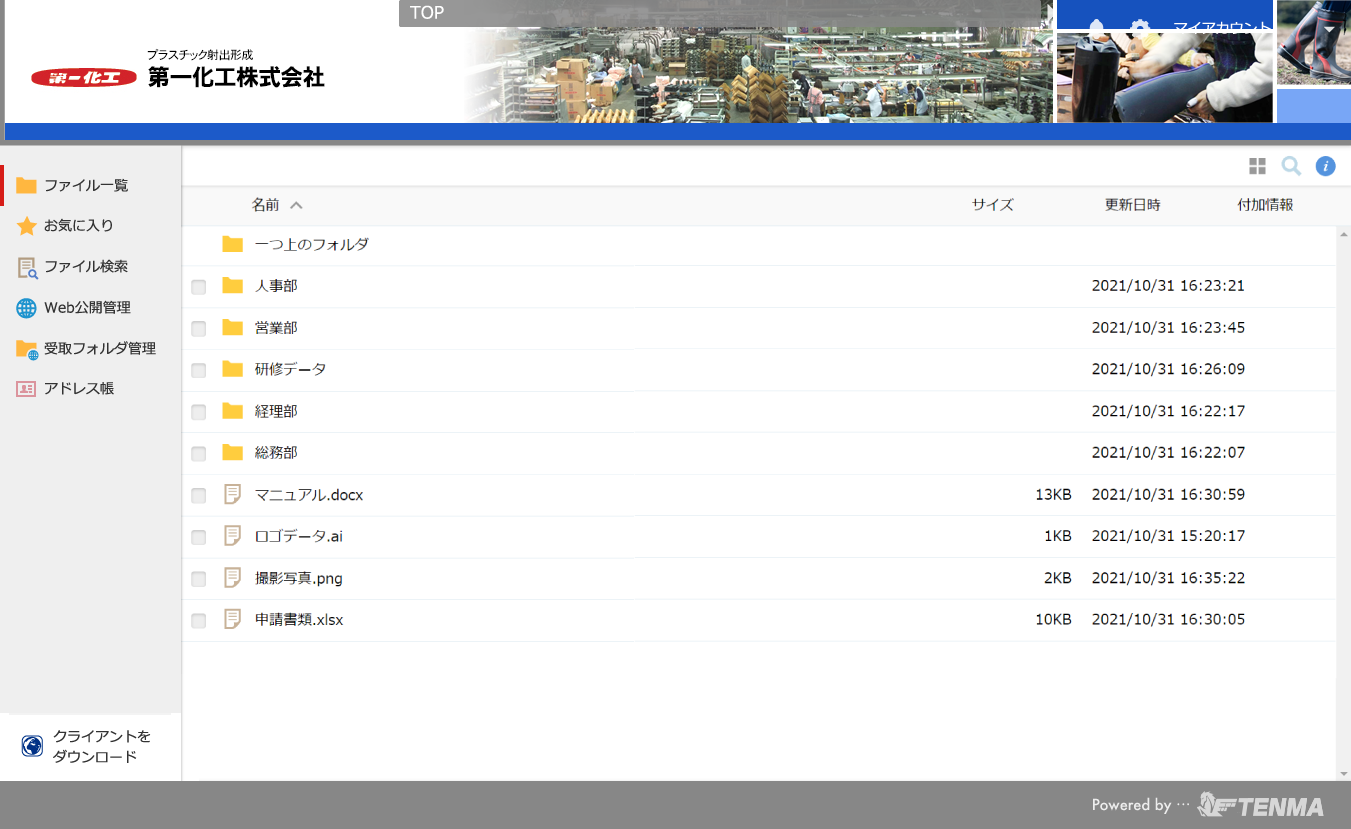Viewport: 1351px width, 829px height.
Task: Go up via 一つ上のフォルダ
Action: coord(311,244)
